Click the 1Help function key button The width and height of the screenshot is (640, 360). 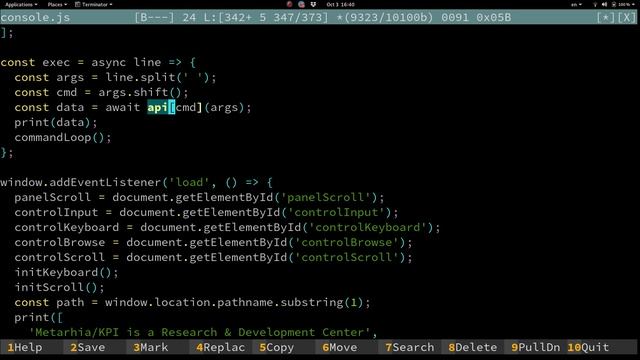(x=25, y=347)
